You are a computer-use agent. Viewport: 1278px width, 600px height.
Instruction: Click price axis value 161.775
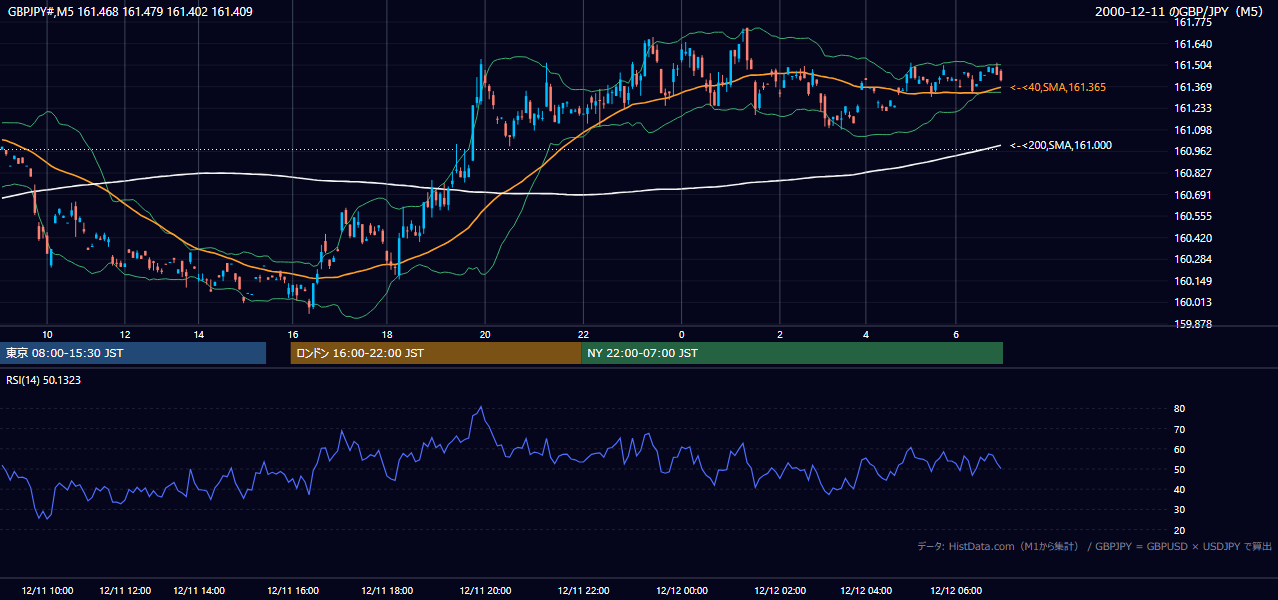coord(1194,23)
